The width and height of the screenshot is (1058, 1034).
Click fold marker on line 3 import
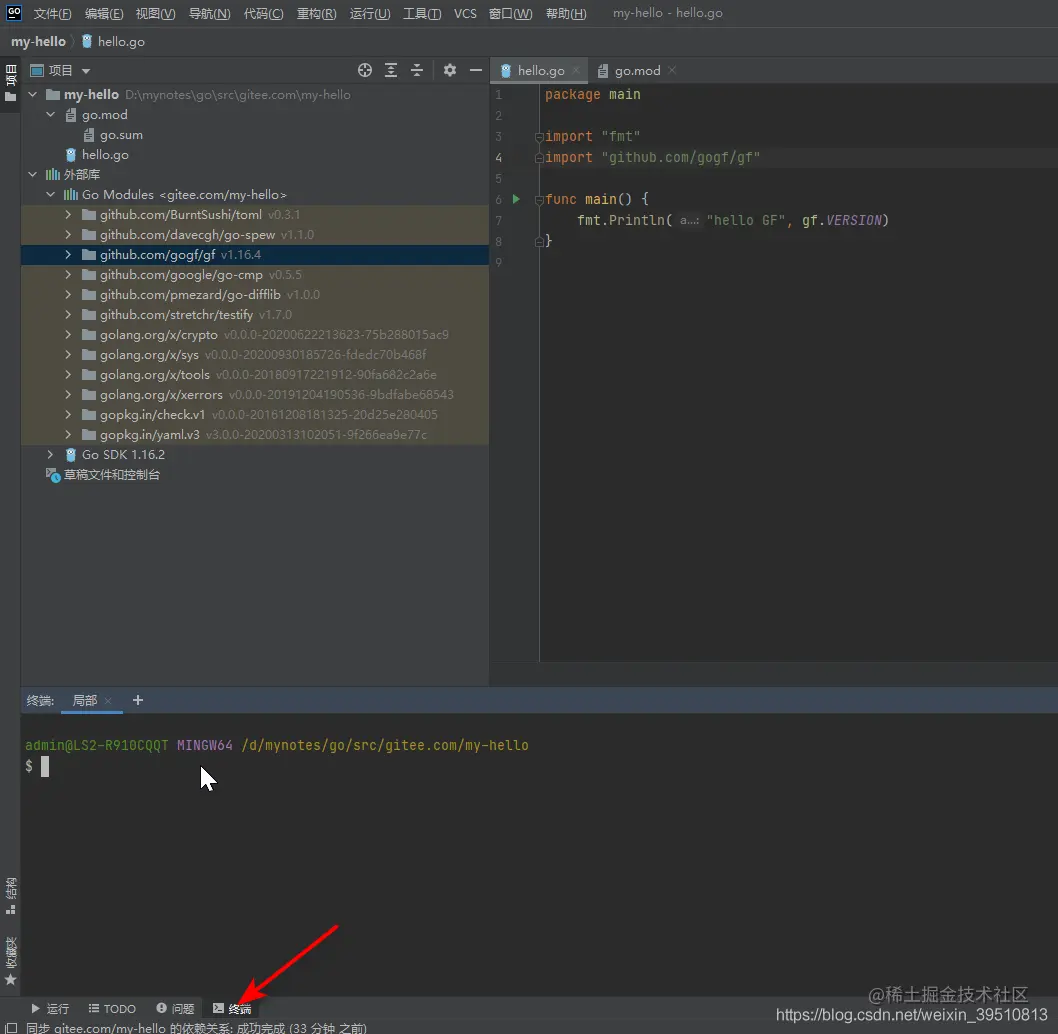538,137
